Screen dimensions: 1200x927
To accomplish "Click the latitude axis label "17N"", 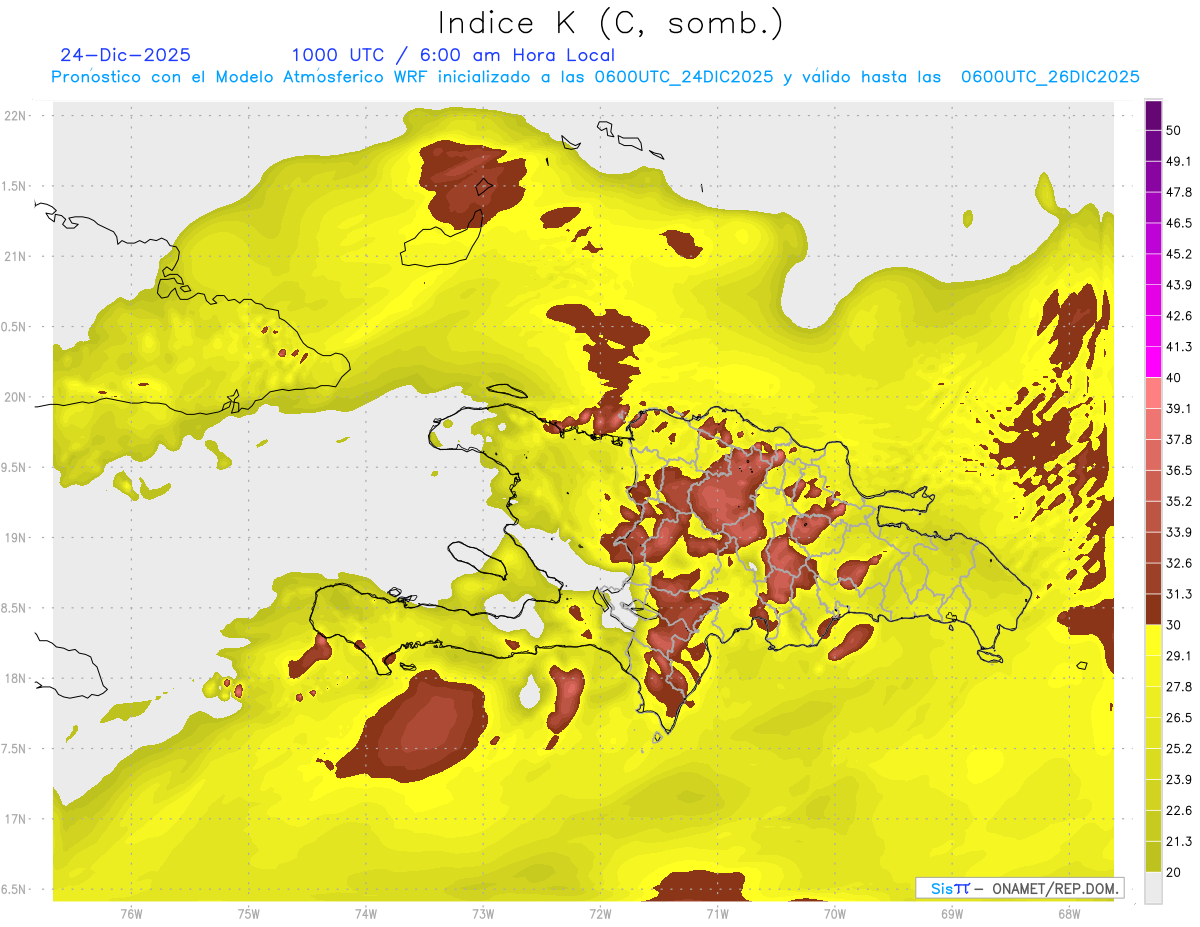I will point(17,820).
